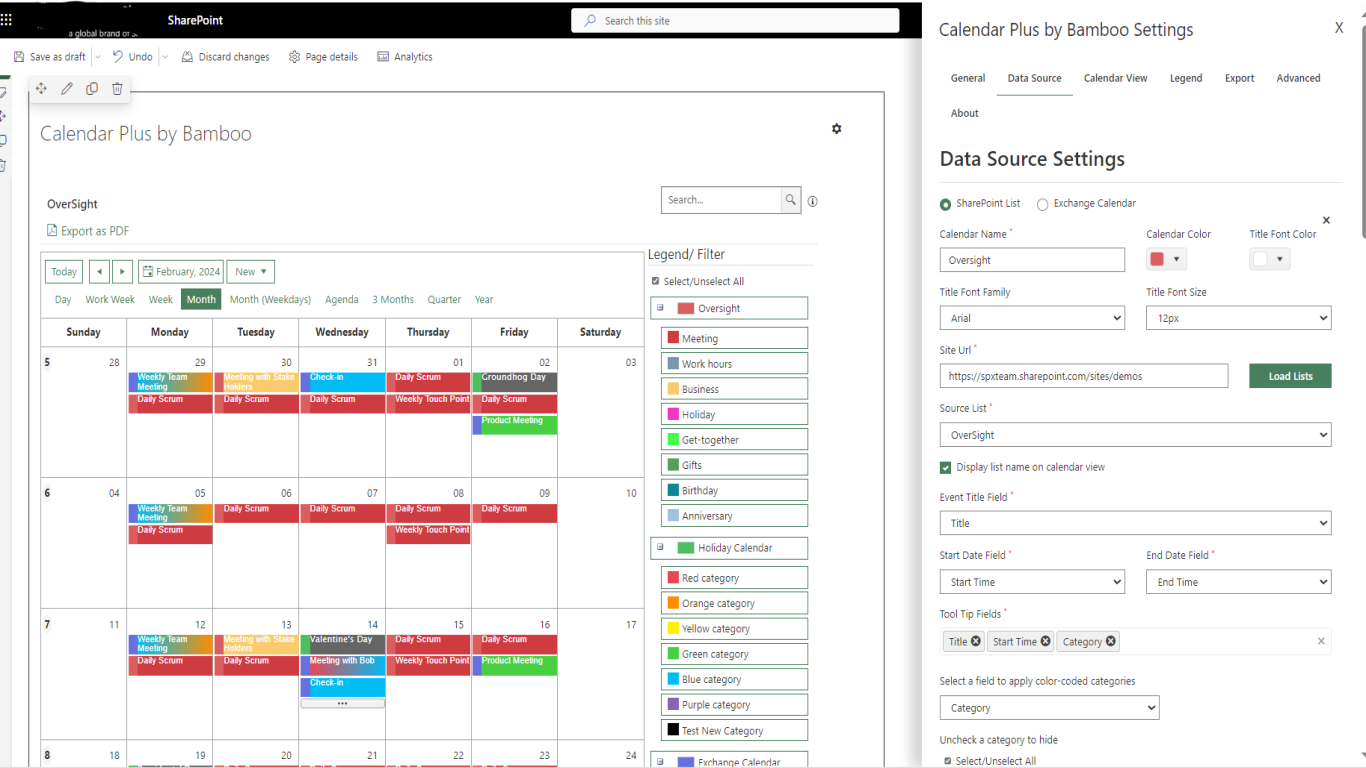Toggle Display list name on calendar view
Image resolution: width=1366 pixels, height=768 pixels.
(946, 467)
